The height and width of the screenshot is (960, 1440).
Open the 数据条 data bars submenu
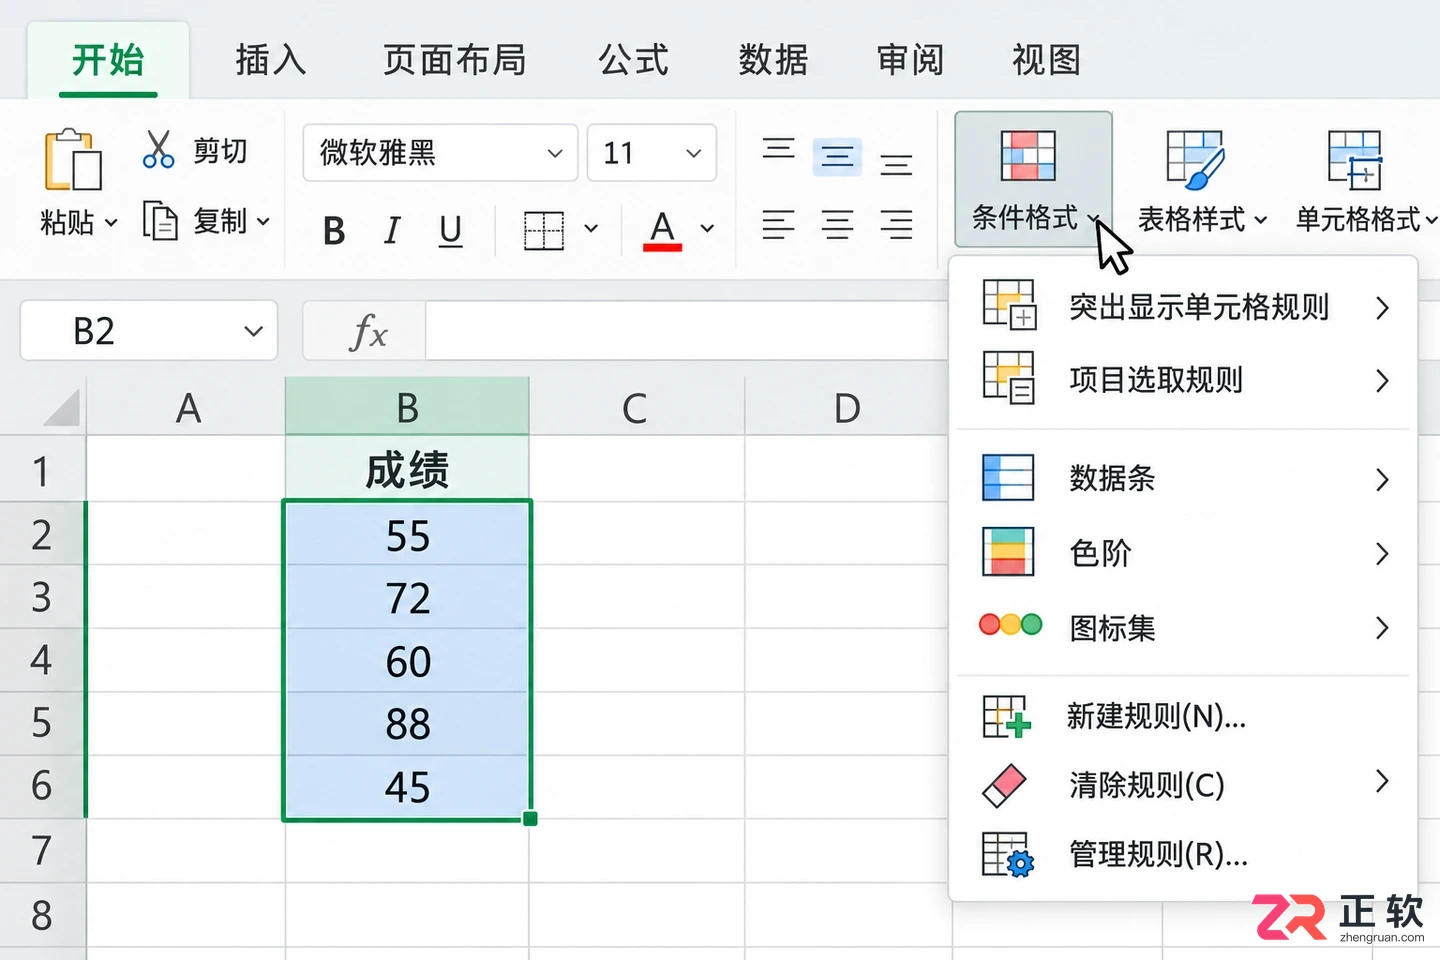[1183, 478]
